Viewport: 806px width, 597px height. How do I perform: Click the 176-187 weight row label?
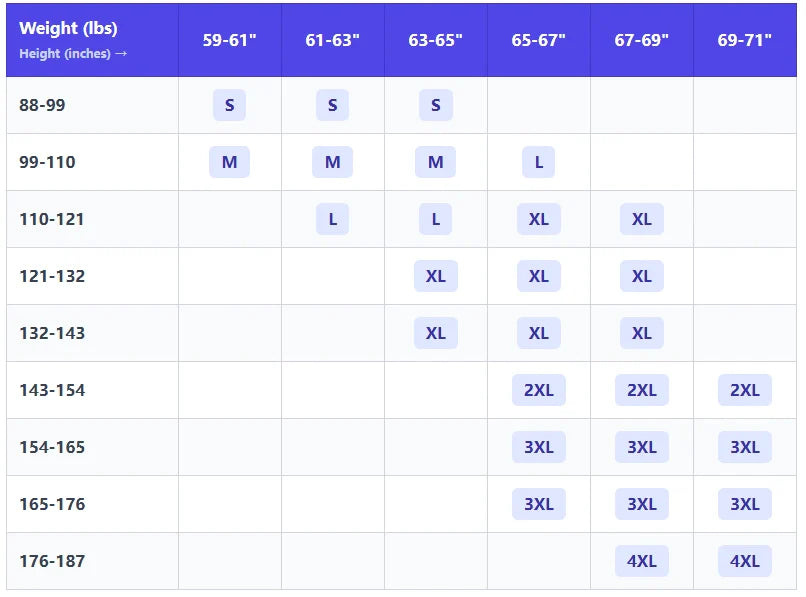point(52,561)
